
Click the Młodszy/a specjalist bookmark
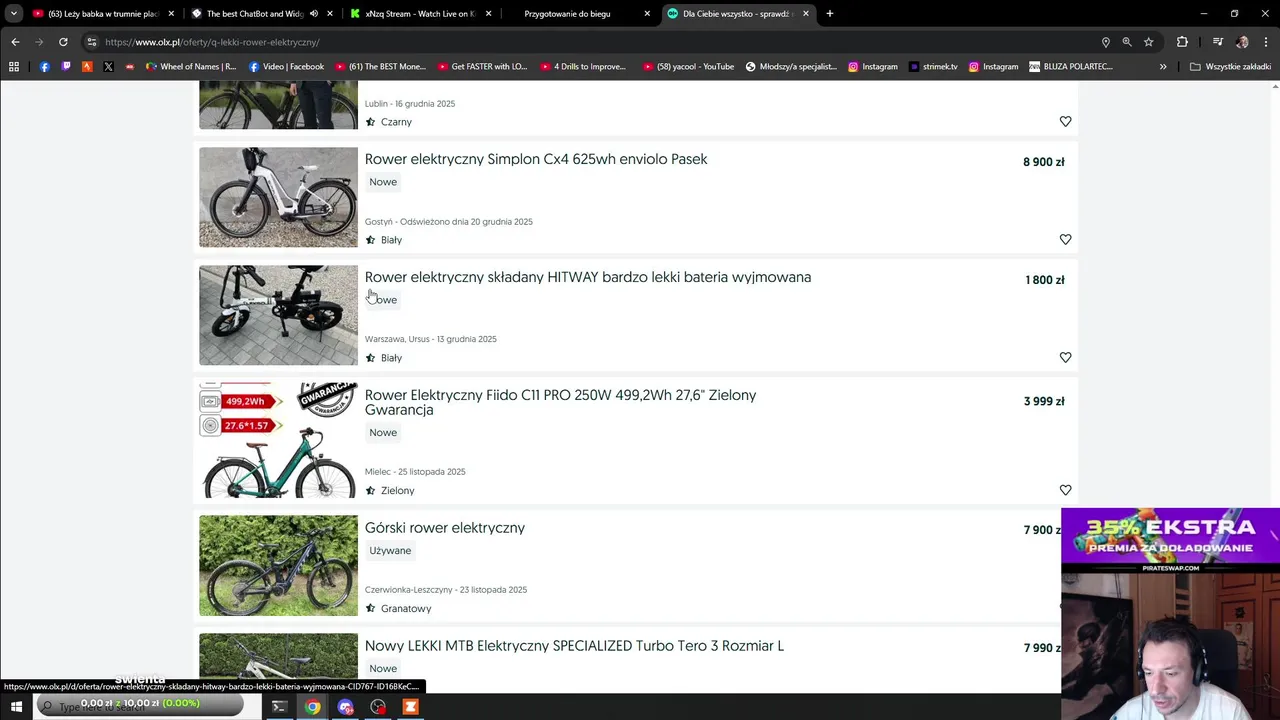[x=791, y=67]
